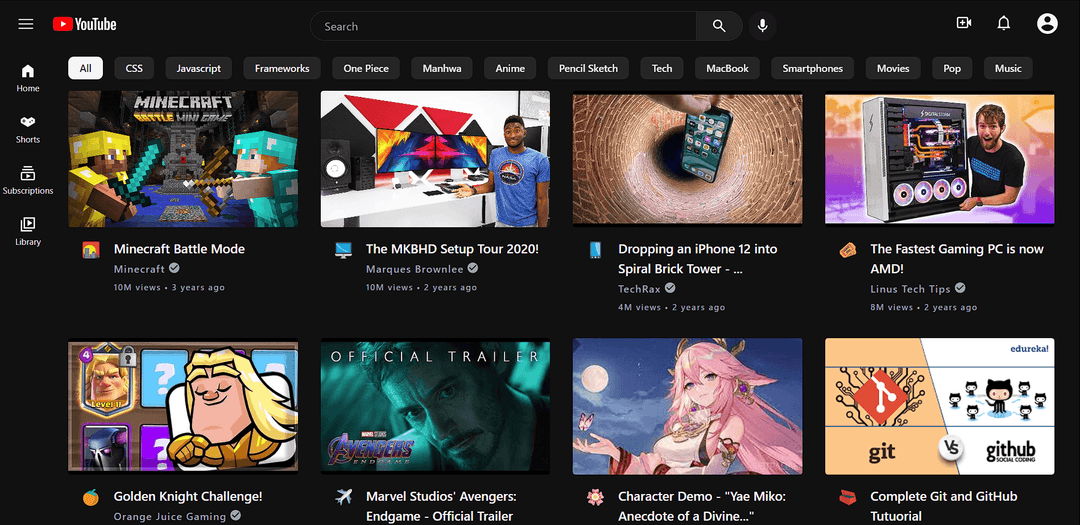The width and height of the screenshot is (1080, 525).
Task: Click verified badge beside Linus Tech Tips
Action: (x=960, y=288)
